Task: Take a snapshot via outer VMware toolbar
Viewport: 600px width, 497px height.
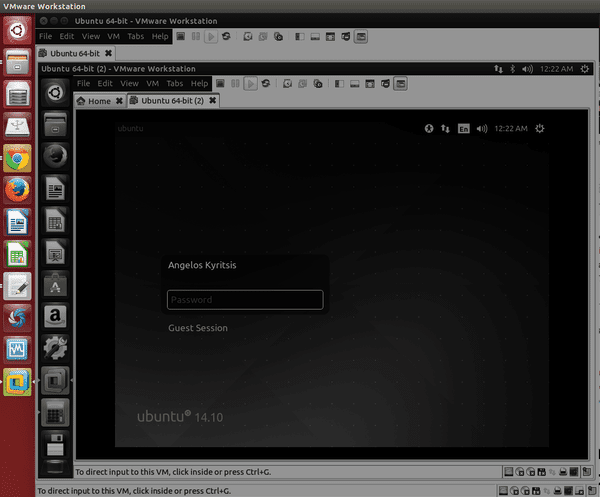Action: tap(248, 37)
